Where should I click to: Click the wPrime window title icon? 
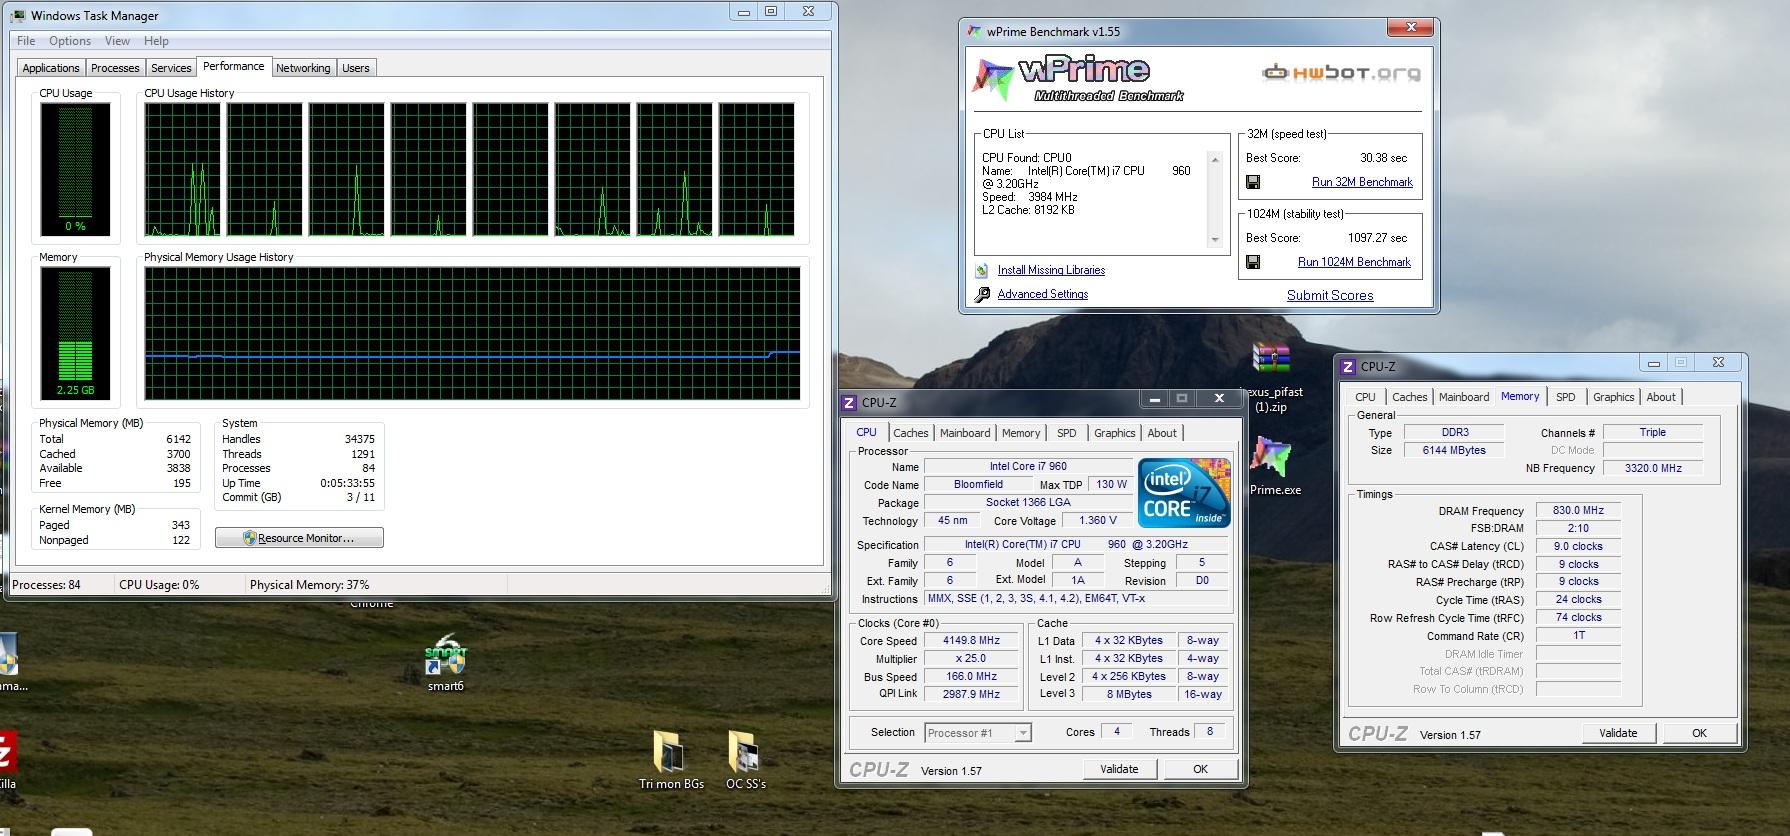[x=974, y=31]
